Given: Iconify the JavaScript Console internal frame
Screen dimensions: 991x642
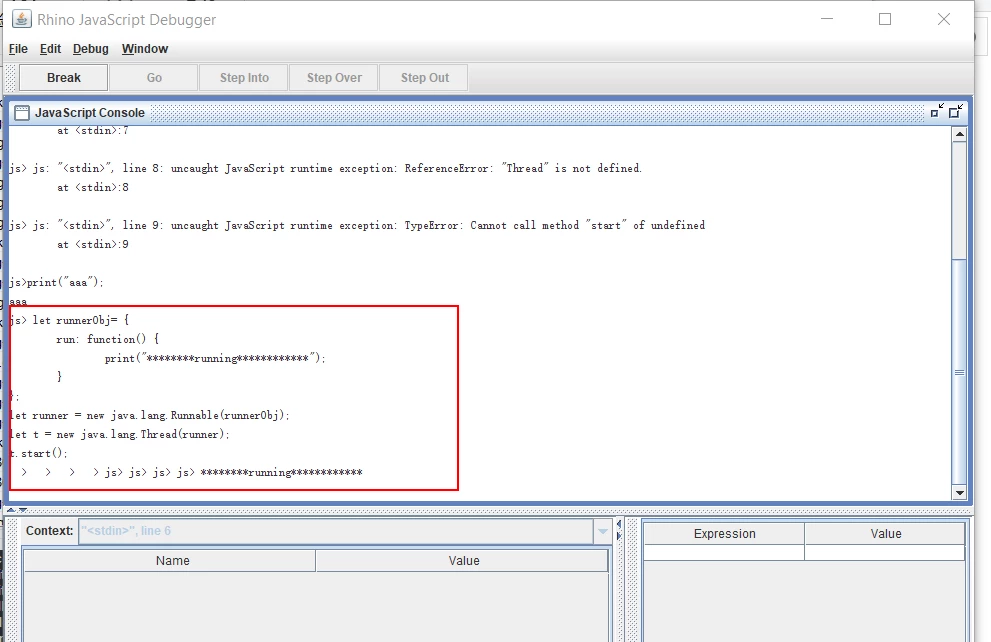Looking at the screenshot, I should (x=937, y=111).
